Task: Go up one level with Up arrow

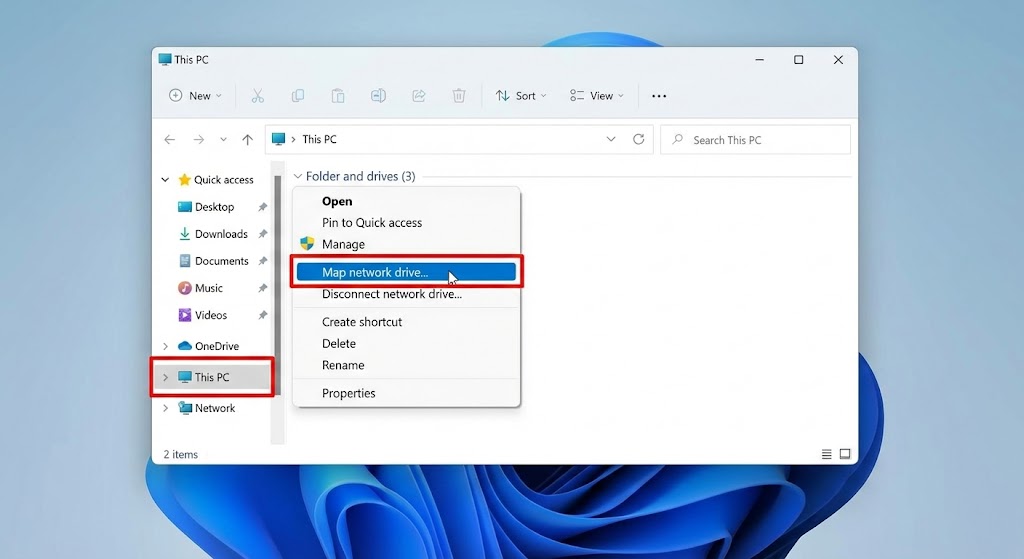Action: [x=248, y=140]
